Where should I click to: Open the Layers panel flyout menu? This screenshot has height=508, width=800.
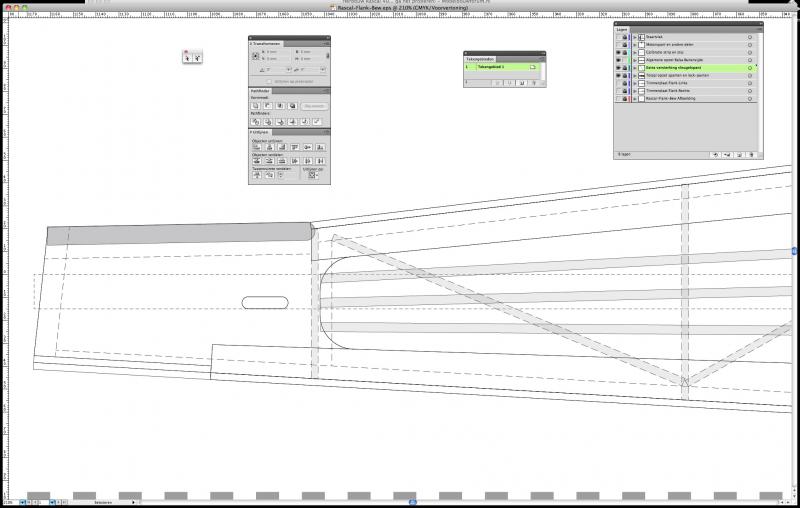click(759, 30)
